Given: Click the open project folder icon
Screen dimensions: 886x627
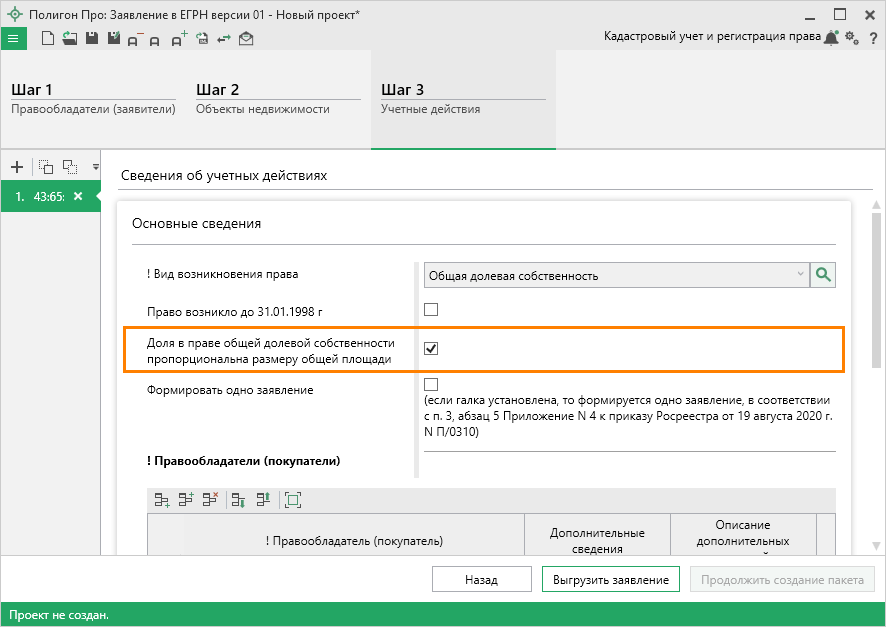Looking at the screenshot, I should point(69,38).
